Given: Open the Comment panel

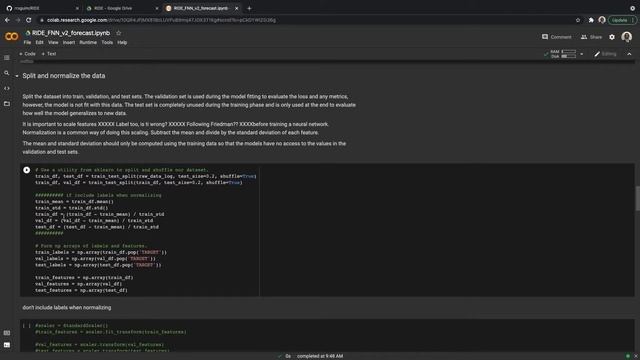Looking at the screenshot, I should [556, 37].
